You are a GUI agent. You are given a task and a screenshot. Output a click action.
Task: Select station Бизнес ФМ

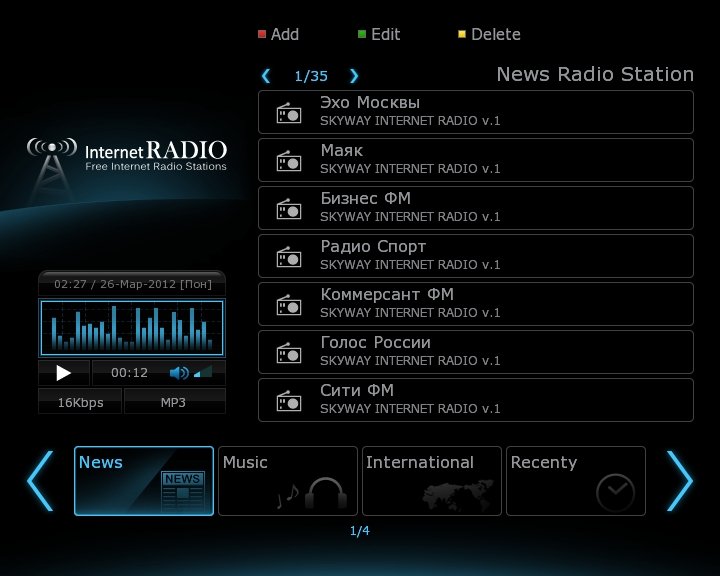(476, 208)
